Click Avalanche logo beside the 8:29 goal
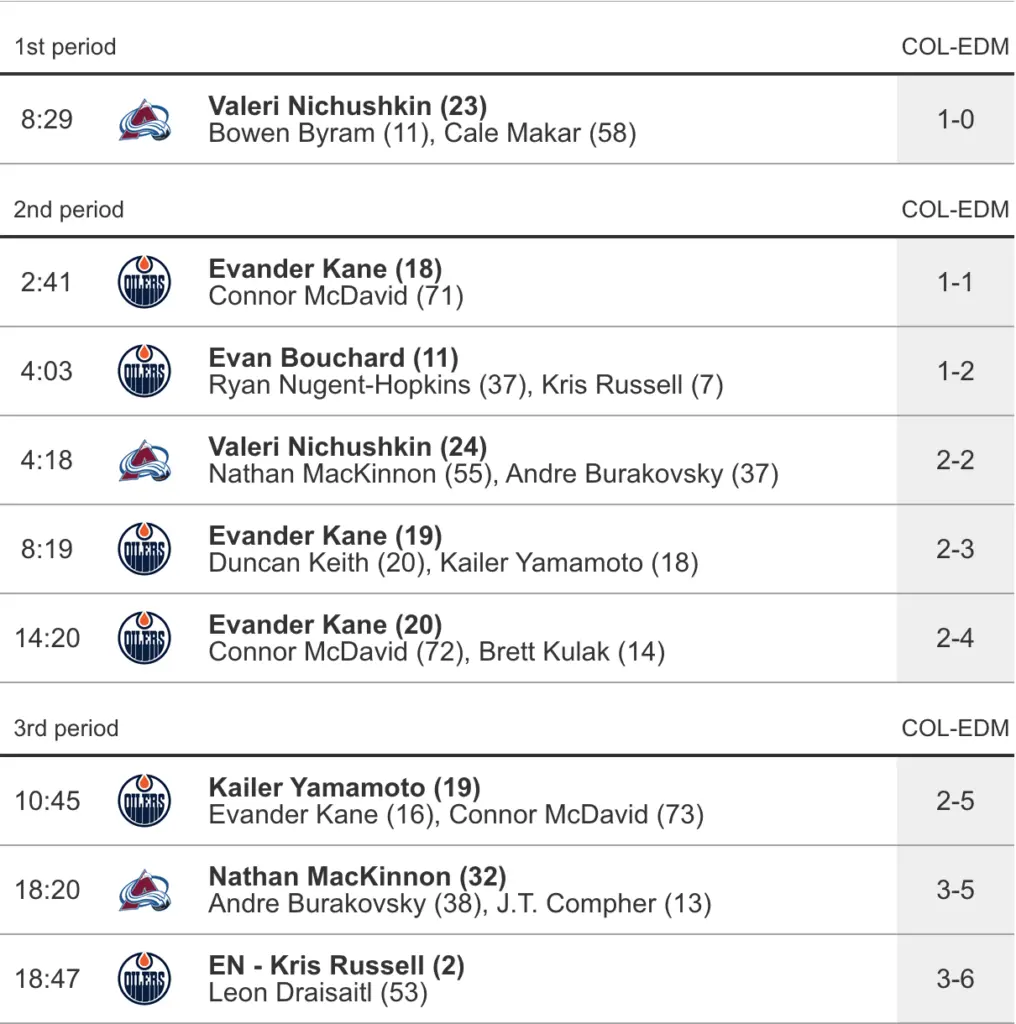Image resolution: width=1016 pixels, height=1024 pixels. click(144, 120)
